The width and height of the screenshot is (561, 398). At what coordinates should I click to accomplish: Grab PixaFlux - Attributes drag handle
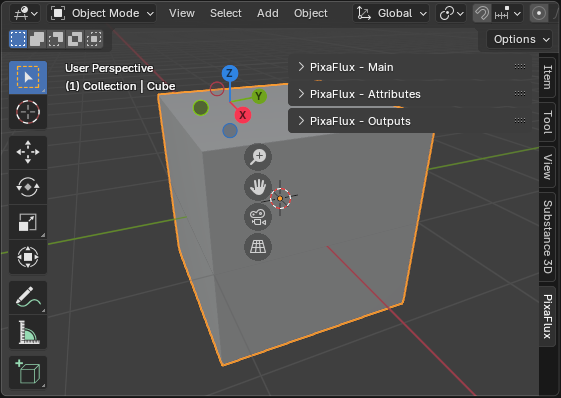[x=520, y=94]
